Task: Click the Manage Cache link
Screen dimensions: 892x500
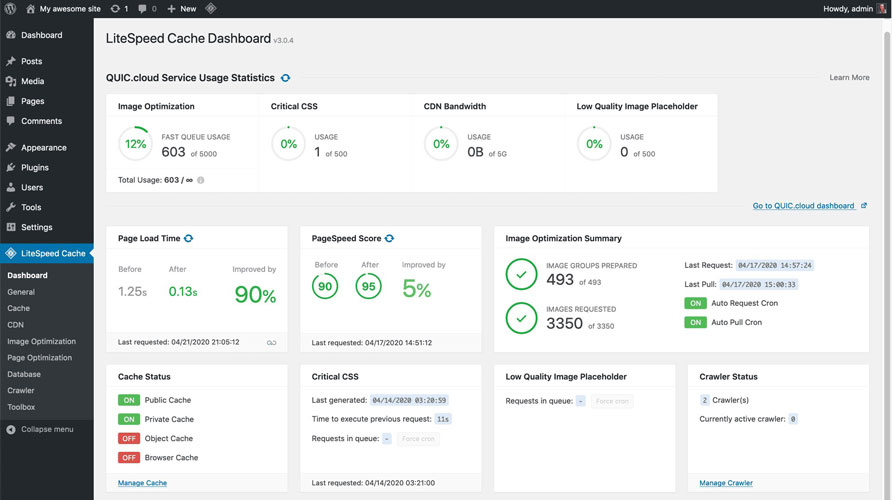Action: (142, 483)
